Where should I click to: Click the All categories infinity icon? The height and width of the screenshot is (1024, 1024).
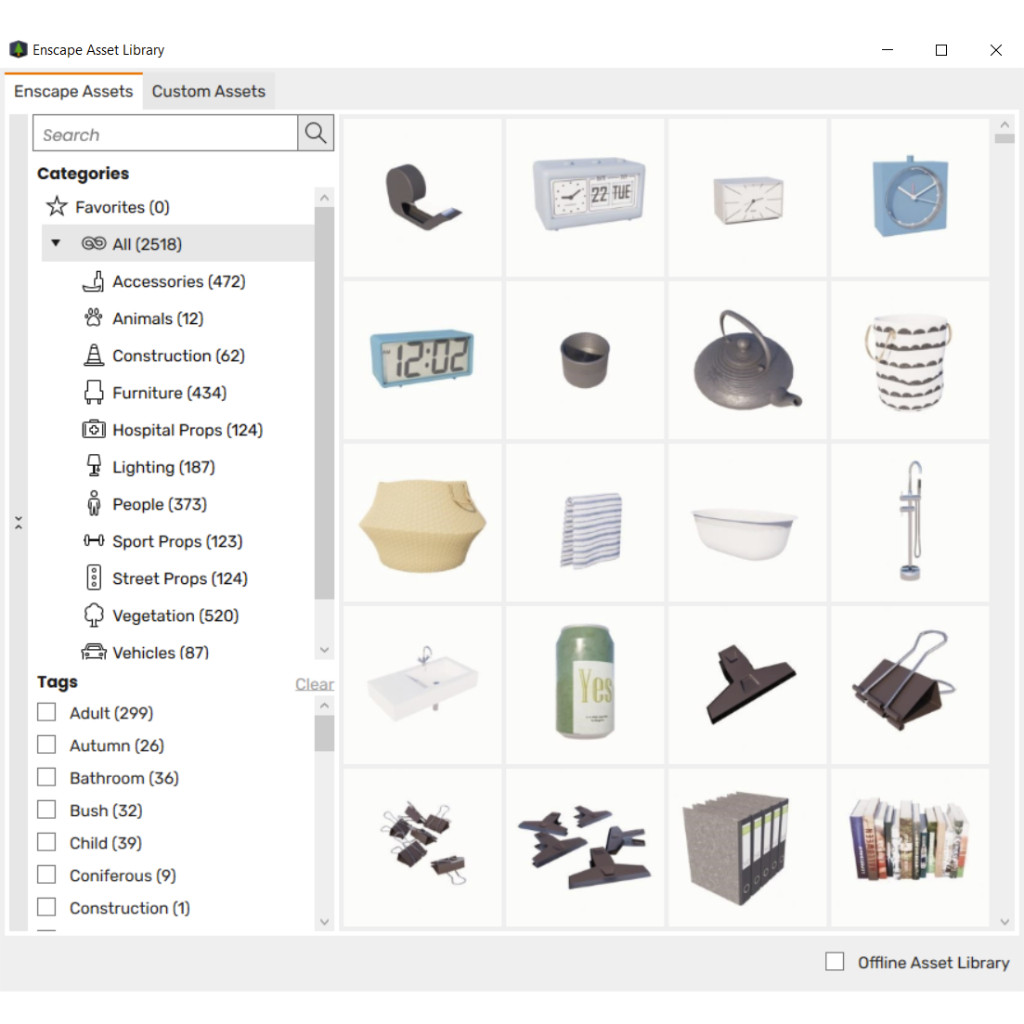pos(93,244)
